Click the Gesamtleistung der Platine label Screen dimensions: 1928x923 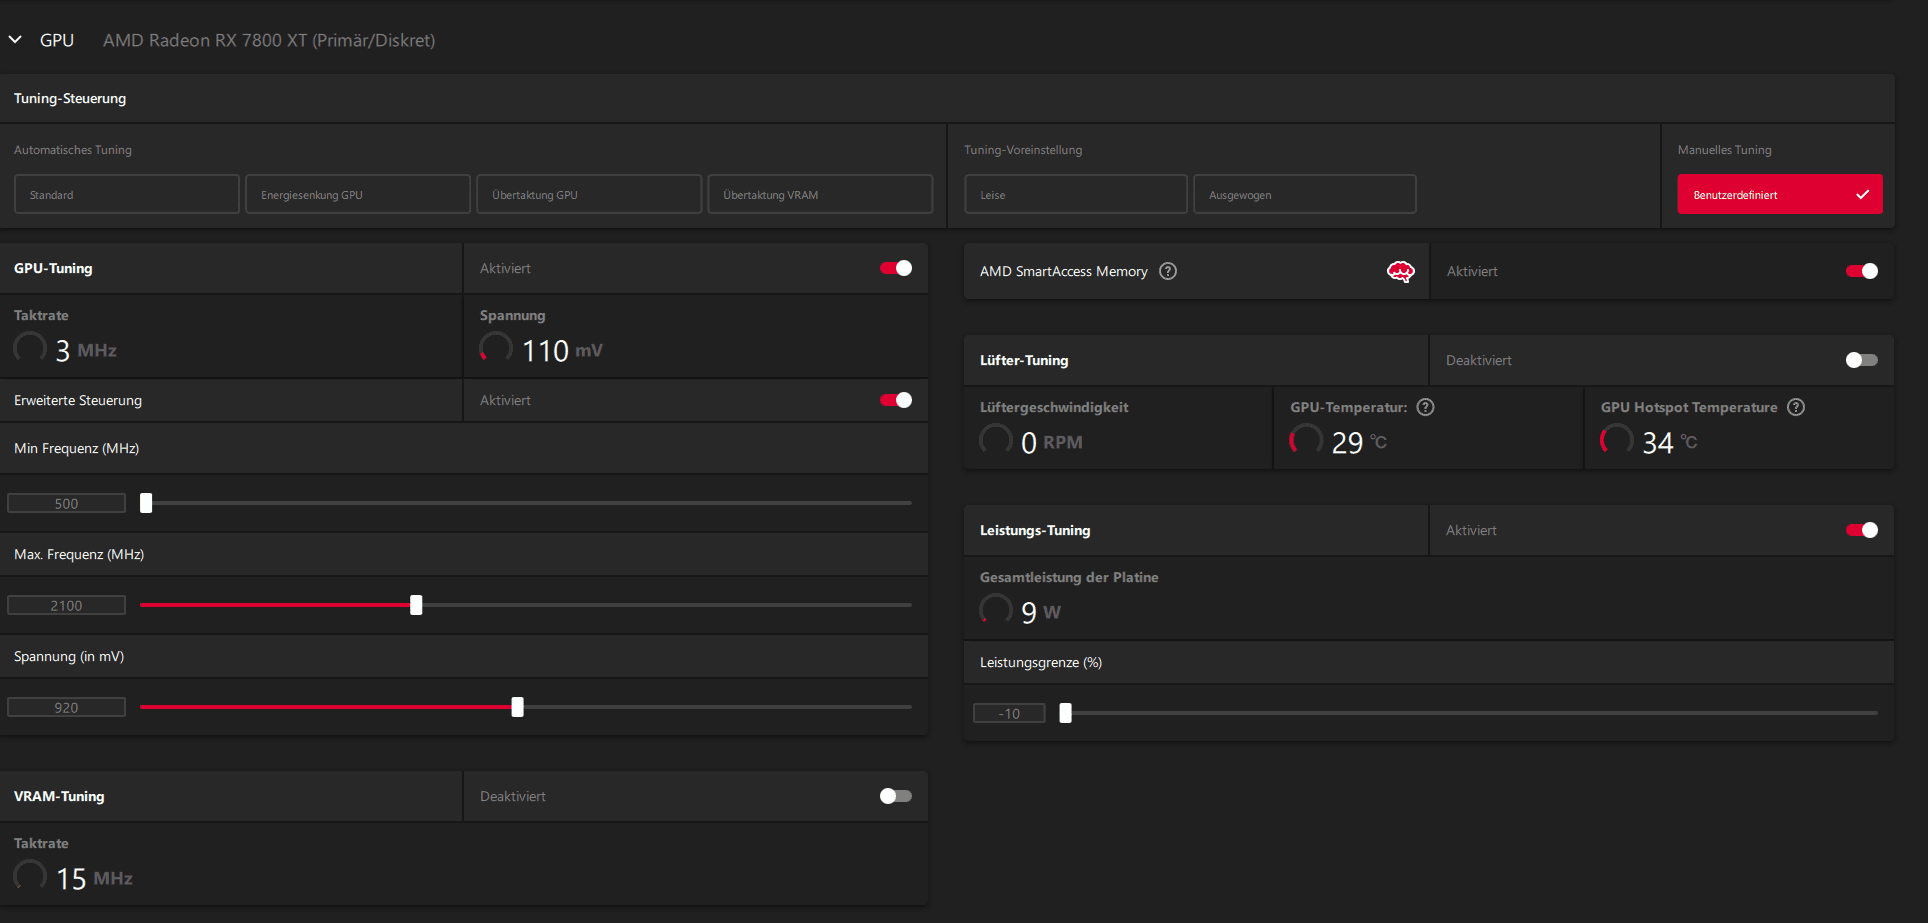click(x=1069, y=577)
